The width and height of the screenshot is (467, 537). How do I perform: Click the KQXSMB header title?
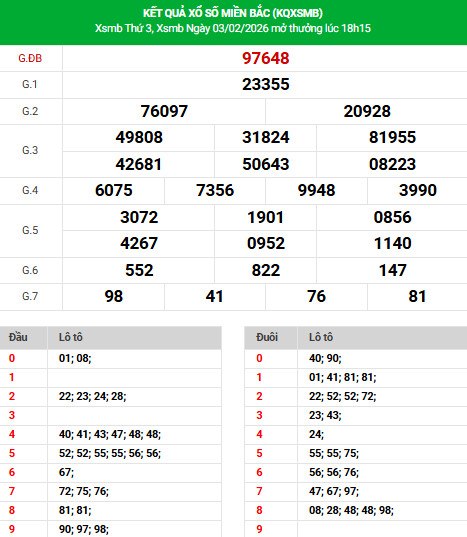pyautogui.click(x=233, y=13)
